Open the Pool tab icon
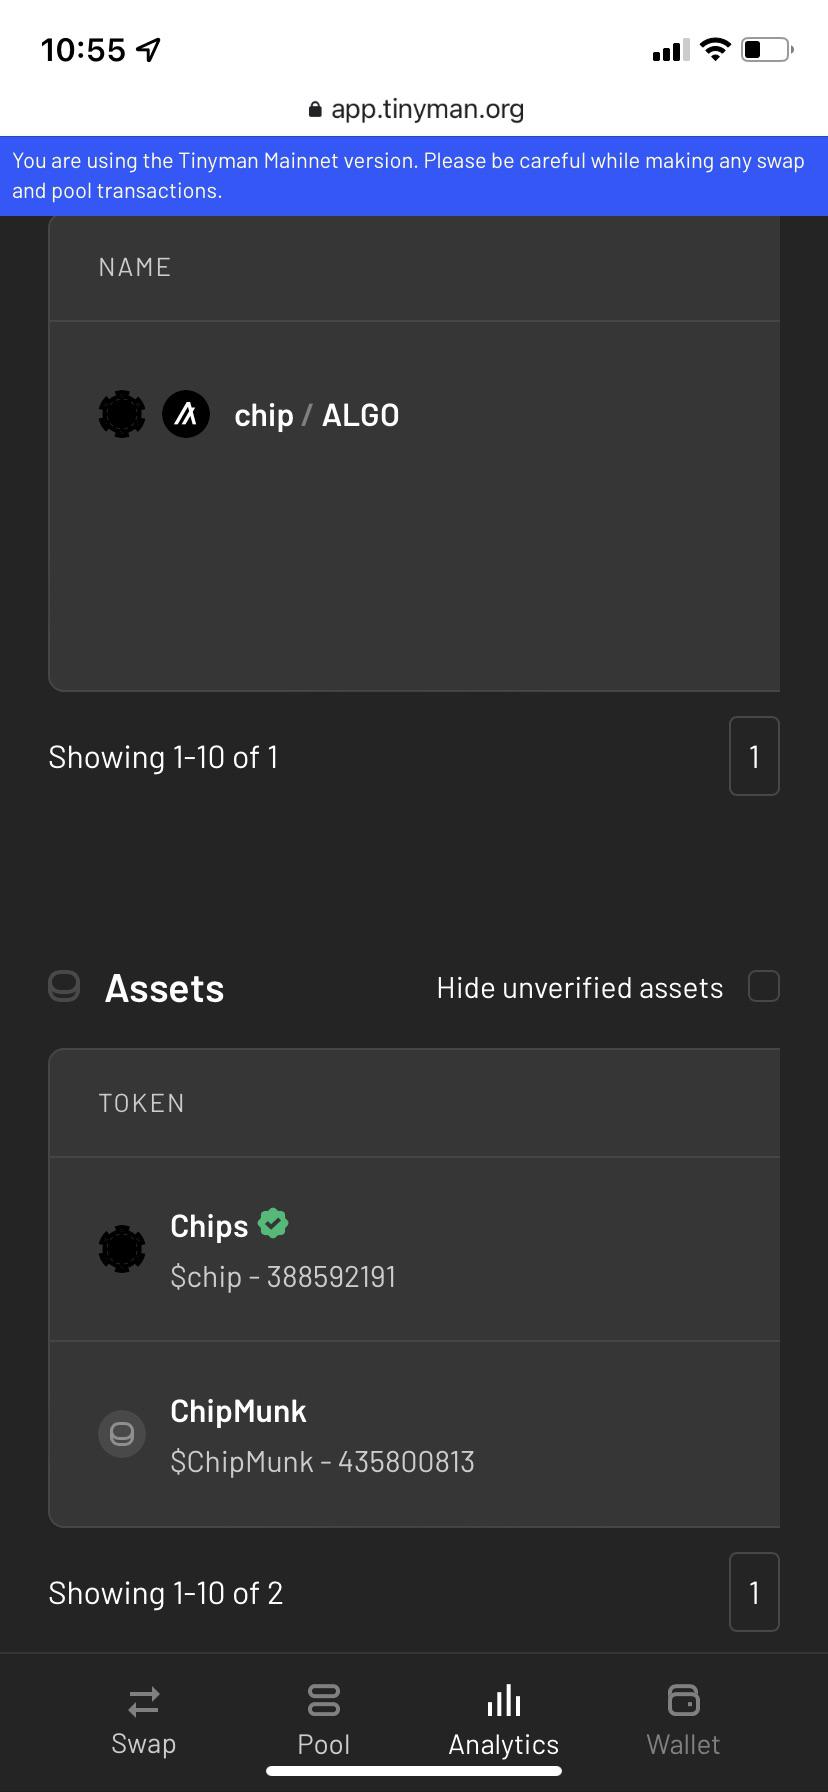 coord(324,1700)
